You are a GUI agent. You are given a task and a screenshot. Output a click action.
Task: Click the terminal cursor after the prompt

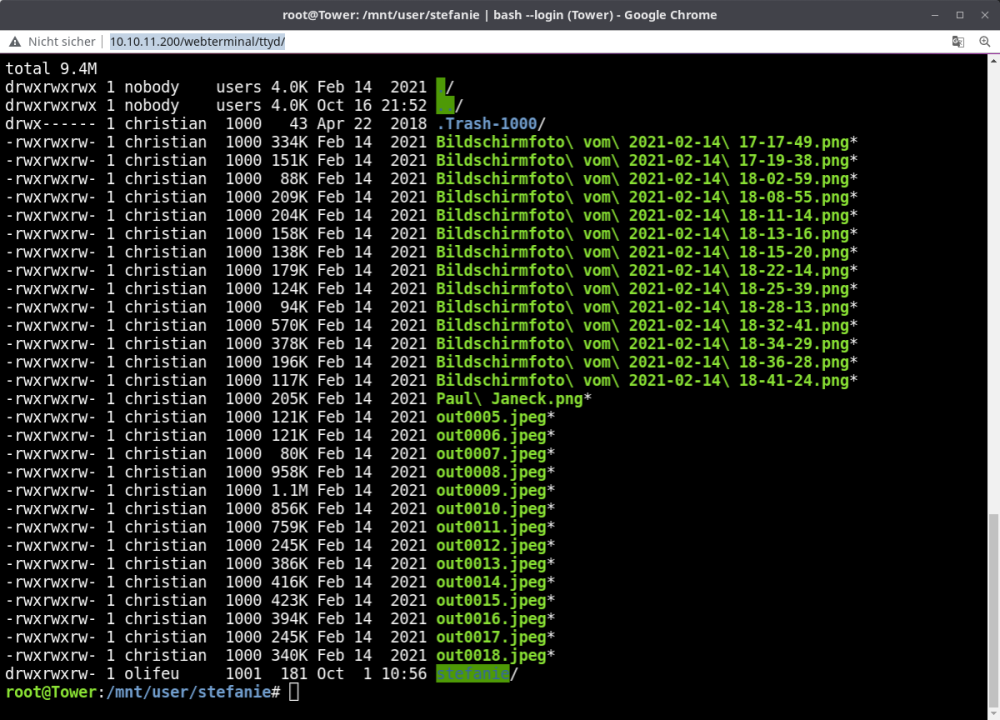pos(294,692)
